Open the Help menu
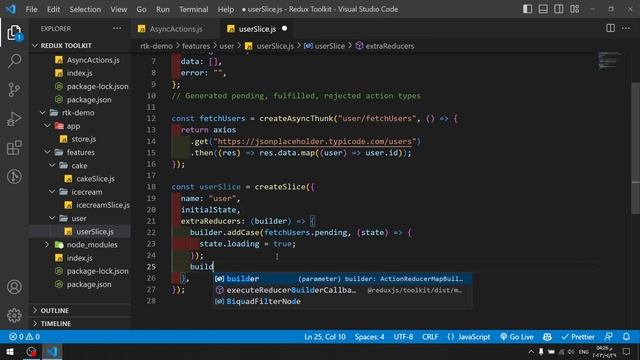This screenshot has width=640, height=360. click(x=226, y=9)
